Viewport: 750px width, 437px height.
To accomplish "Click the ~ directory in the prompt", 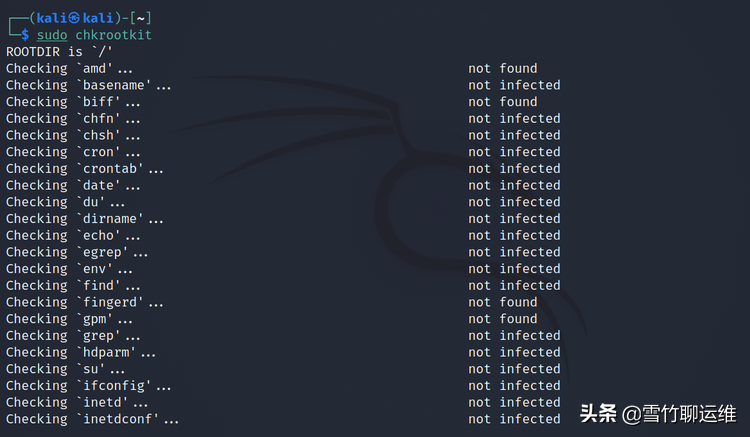I will click(141, 18).
